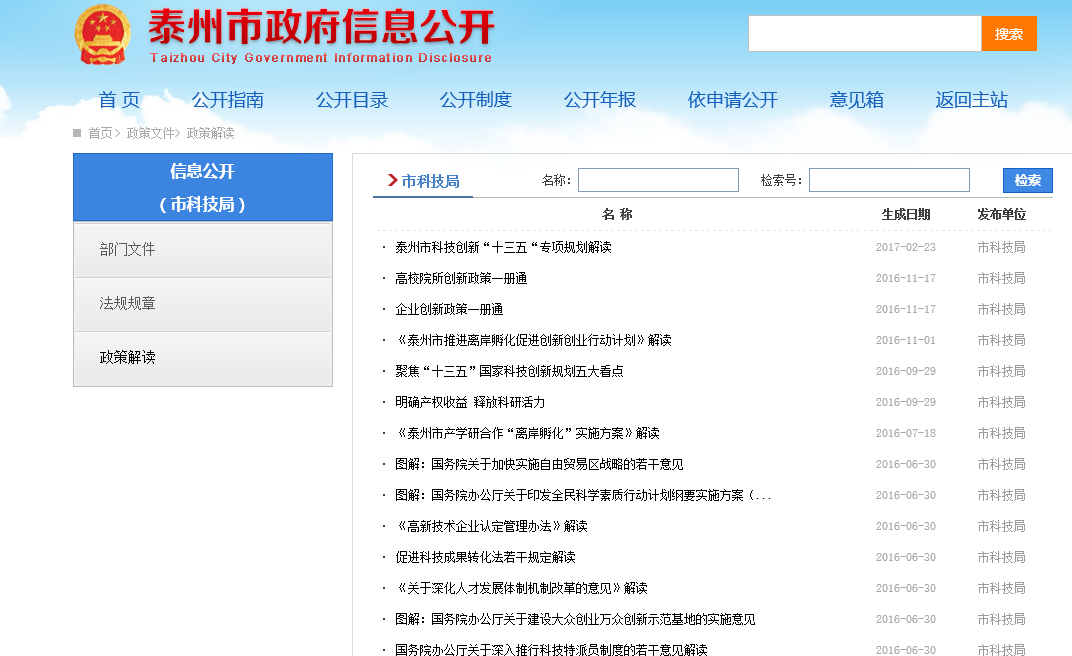Open 企业创新政策一册通 article link
Screen dimensions: 1072x656
449,309
